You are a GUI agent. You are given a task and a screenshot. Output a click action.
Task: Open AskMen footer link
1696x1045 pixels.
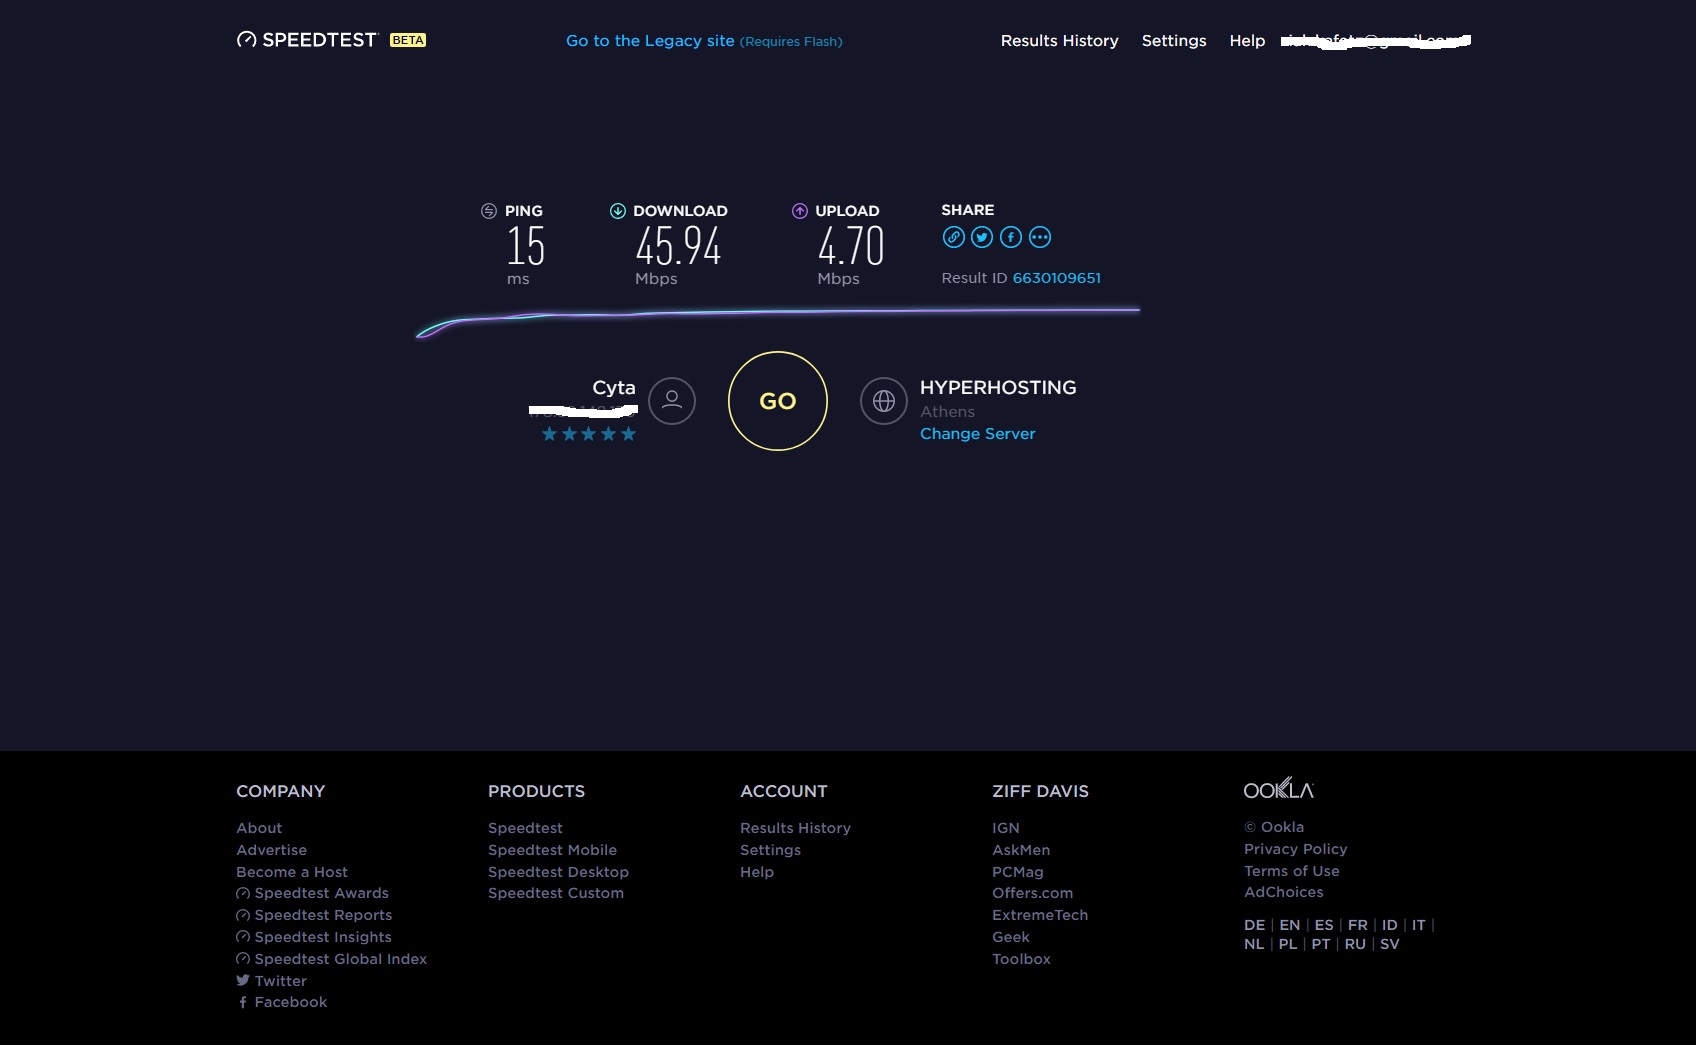pyautogui.click(x=1021, y=850)
